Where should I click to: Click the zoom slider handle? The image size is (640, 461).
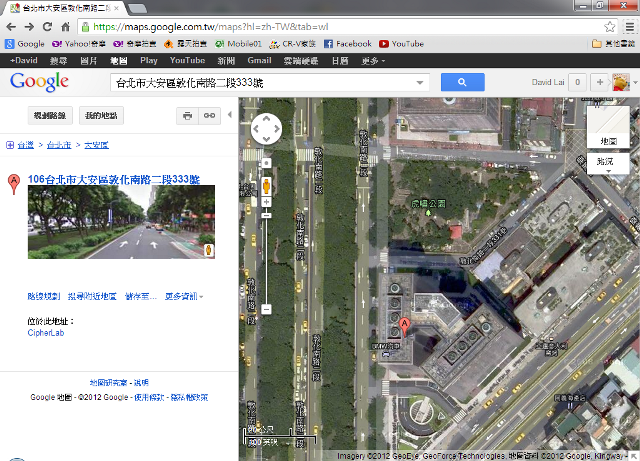266,215
